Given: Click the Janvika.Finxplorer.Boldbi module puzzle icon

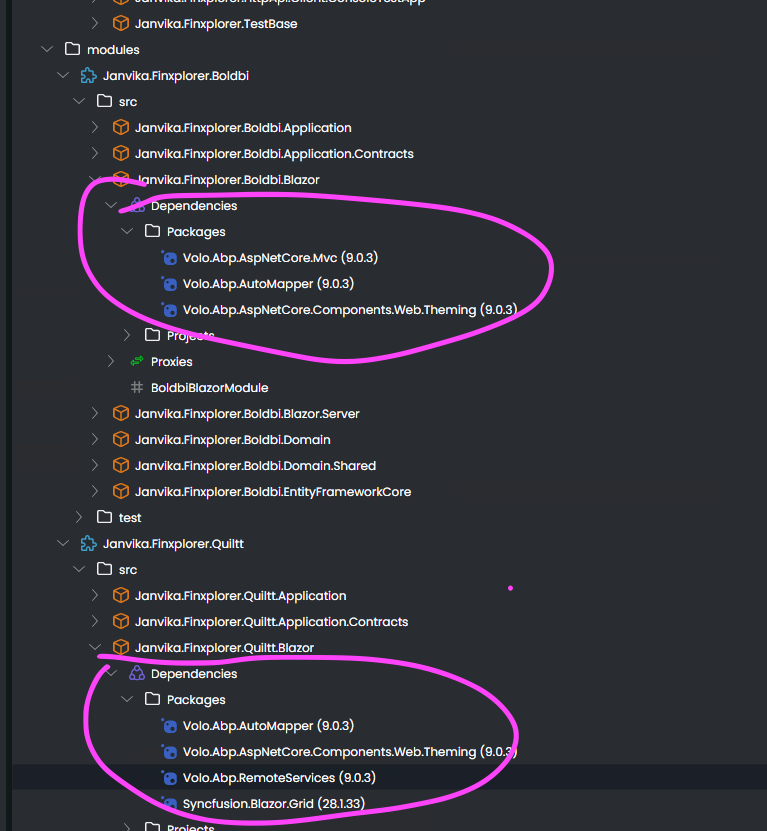Looking at the screenshot, I should [88, 76].
